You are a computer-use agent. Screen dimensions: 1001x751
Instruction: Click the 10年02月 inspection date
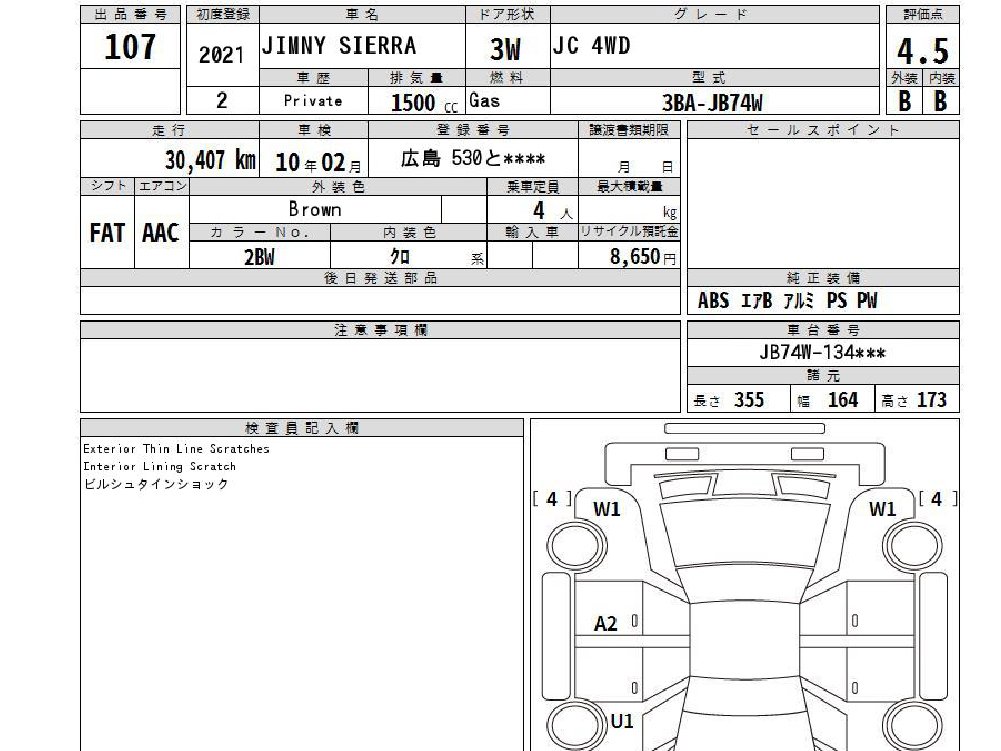(318, 163)
